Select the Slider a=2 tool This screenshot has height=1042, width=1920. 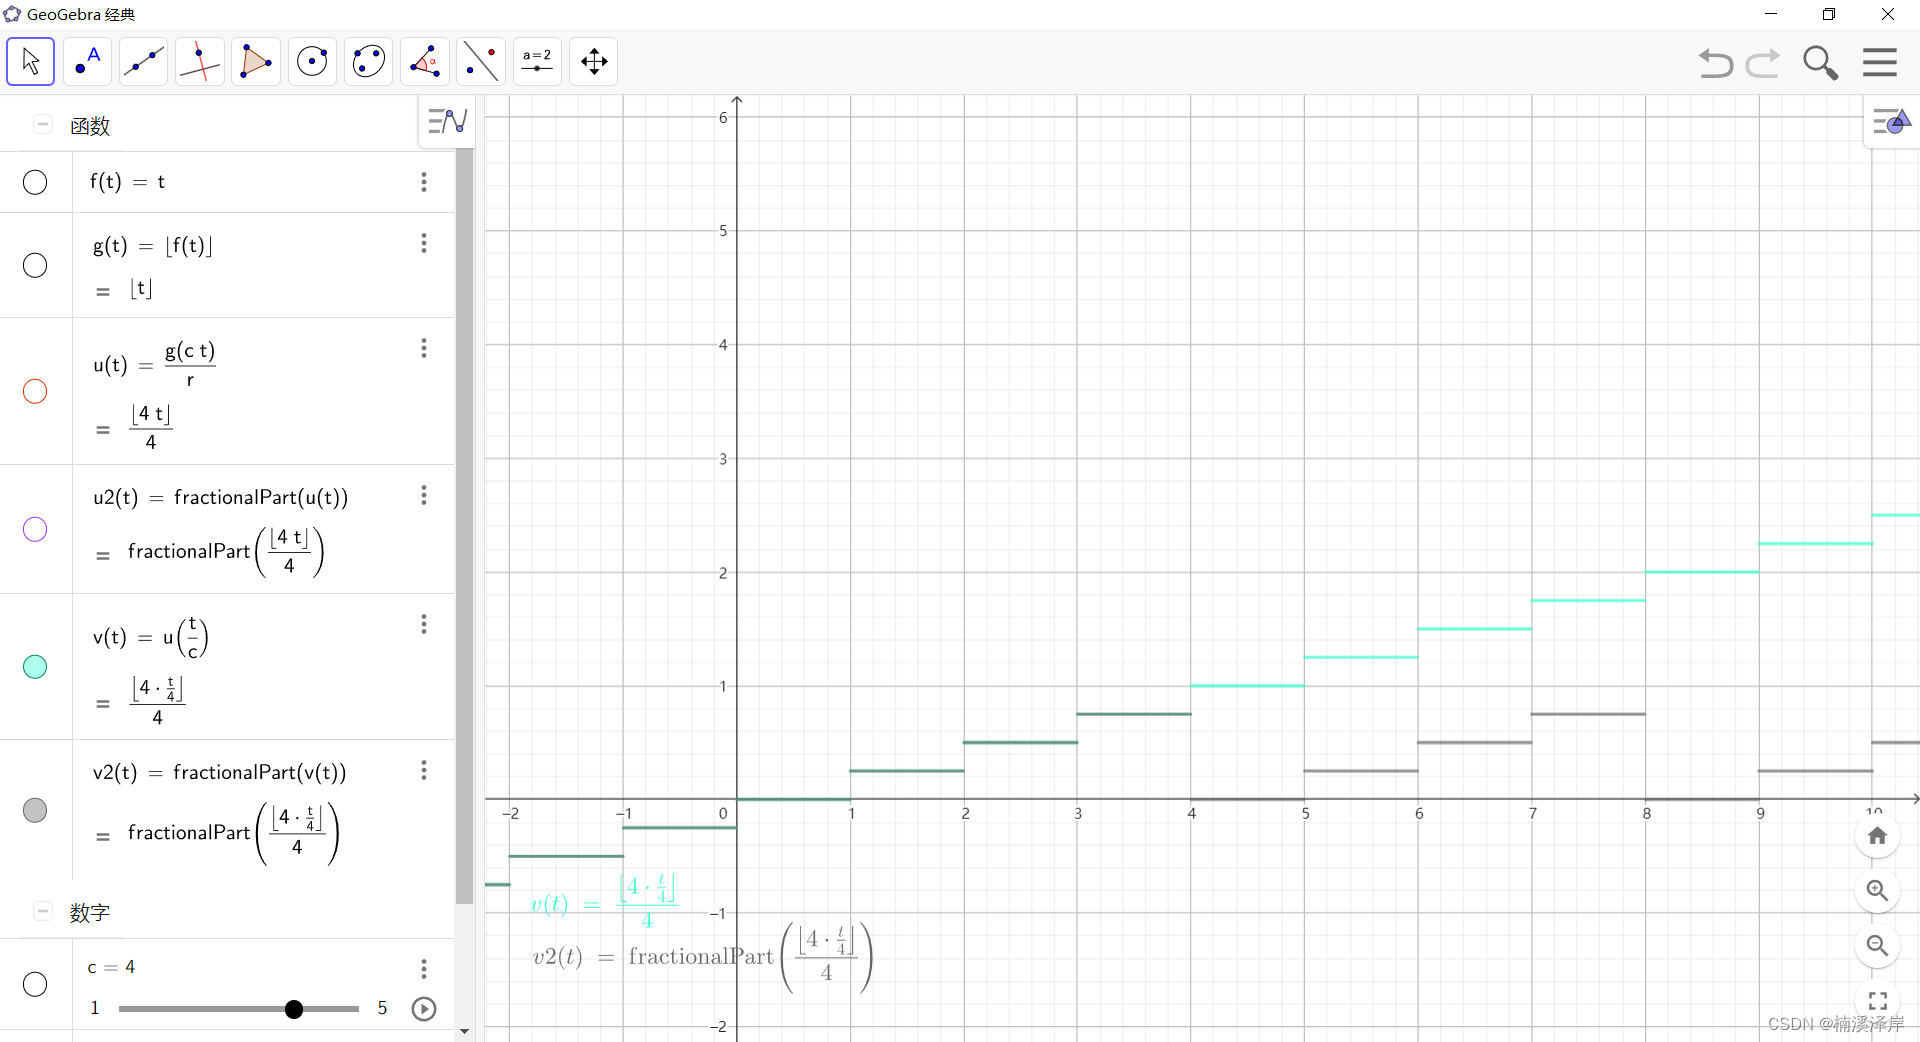pos(538,62)
